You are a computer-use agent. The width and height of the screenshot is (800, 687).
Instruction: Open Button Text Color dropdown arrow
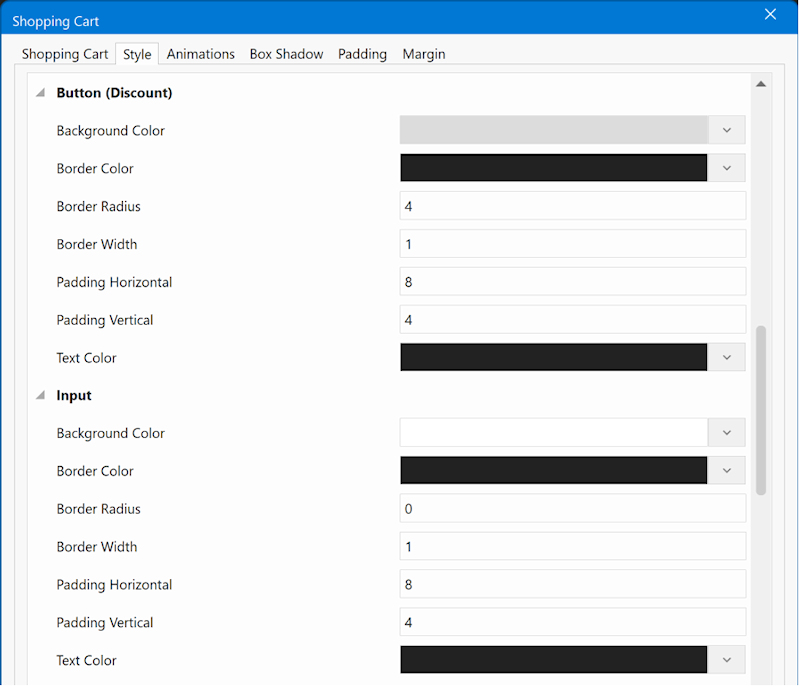727,358
